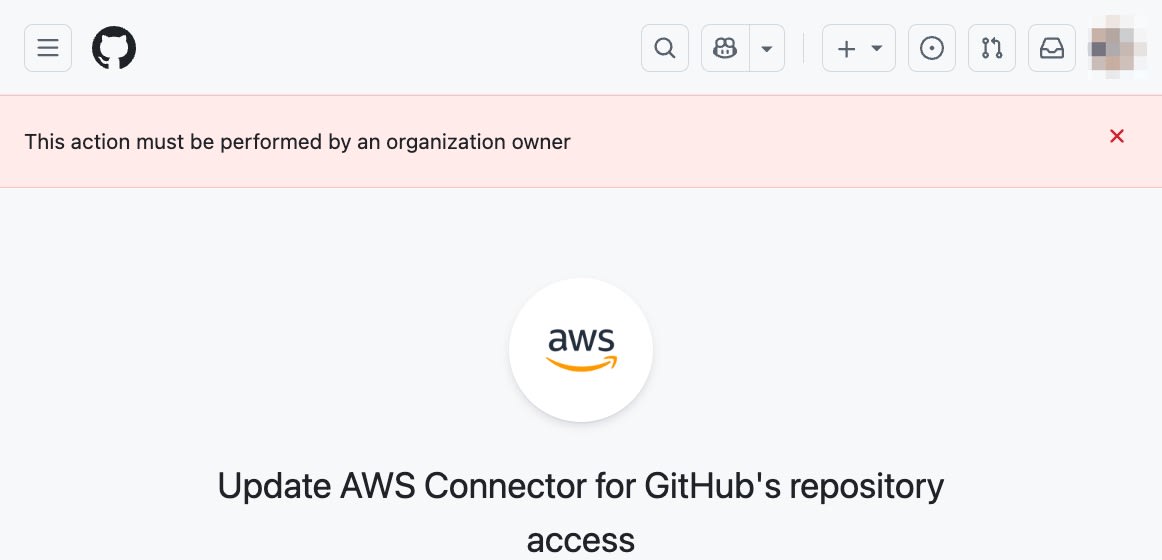The image size is (1162, 560).
Task: Expand the Copilot dropdown caret
Action: click(x=767, y=48)
